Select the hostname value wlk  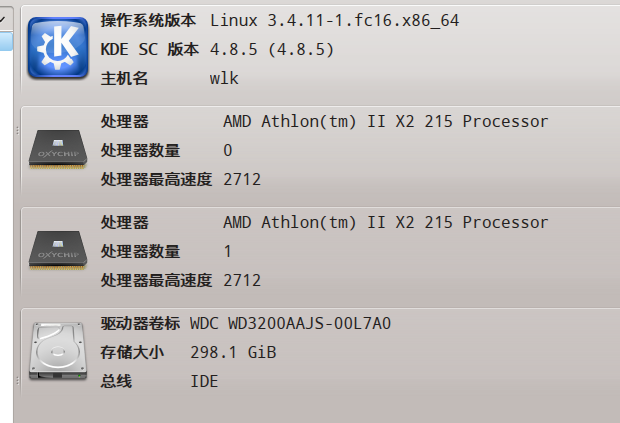pos(224,78)
